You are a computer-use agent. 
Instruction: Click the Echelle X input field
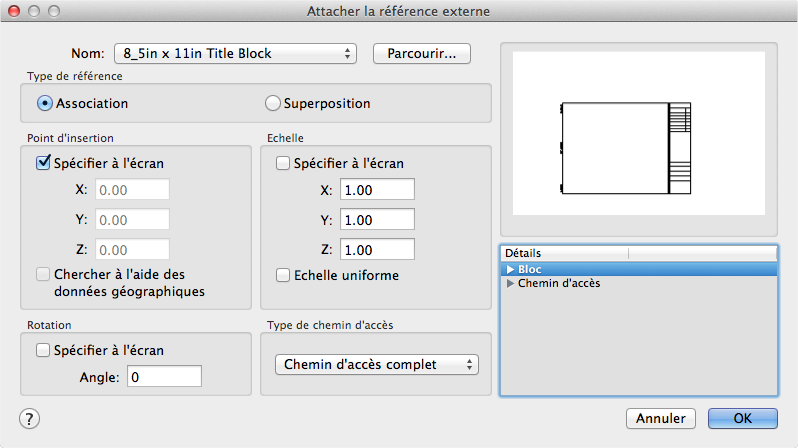point(377,190)
